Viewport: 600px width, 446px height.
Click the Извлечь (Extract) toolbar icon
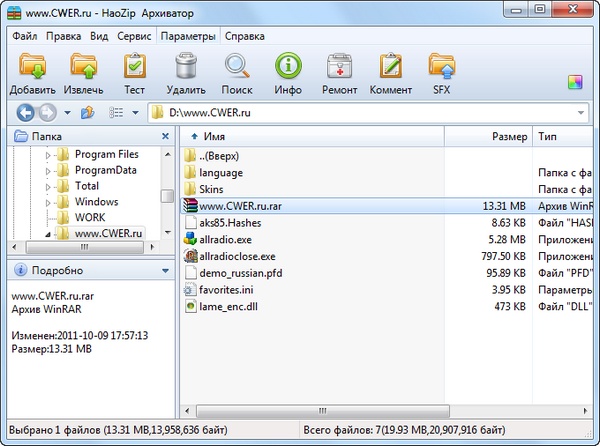tap(84, 69)
